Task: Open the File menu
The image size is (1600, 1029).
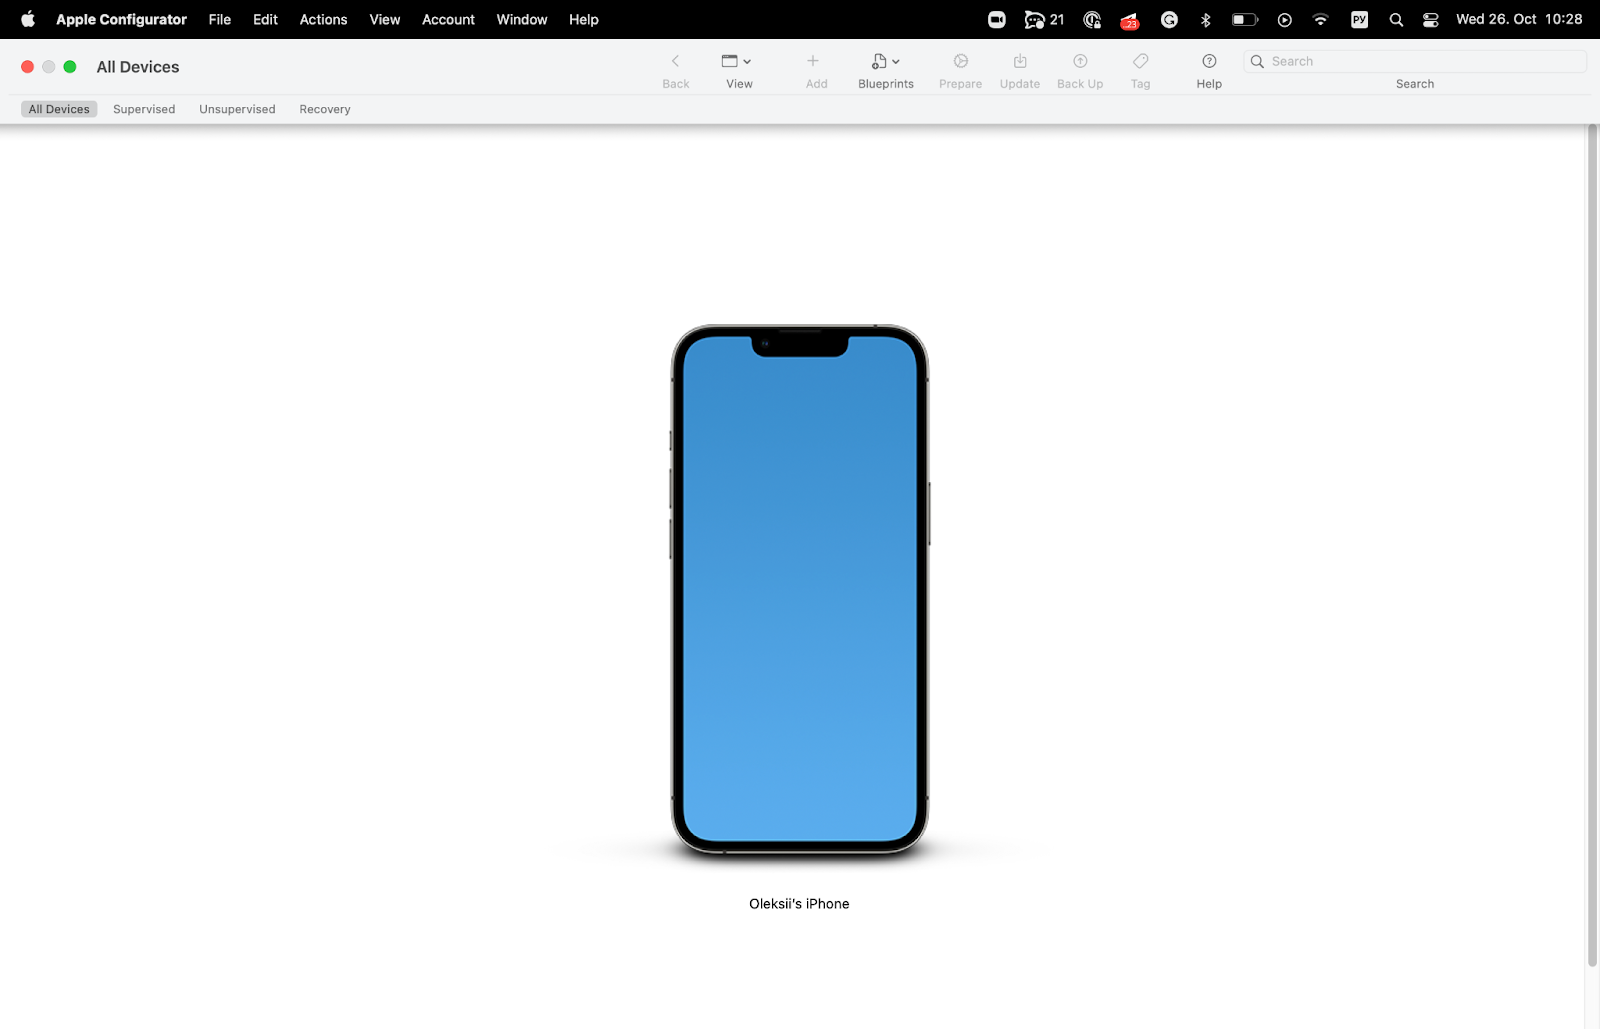Action: pos(220,19)
